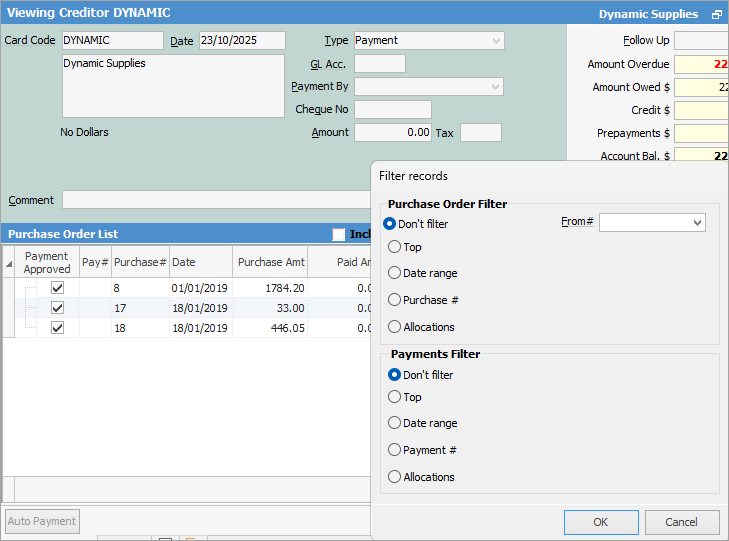Click into the Cheque No field

tap(393, 110)
